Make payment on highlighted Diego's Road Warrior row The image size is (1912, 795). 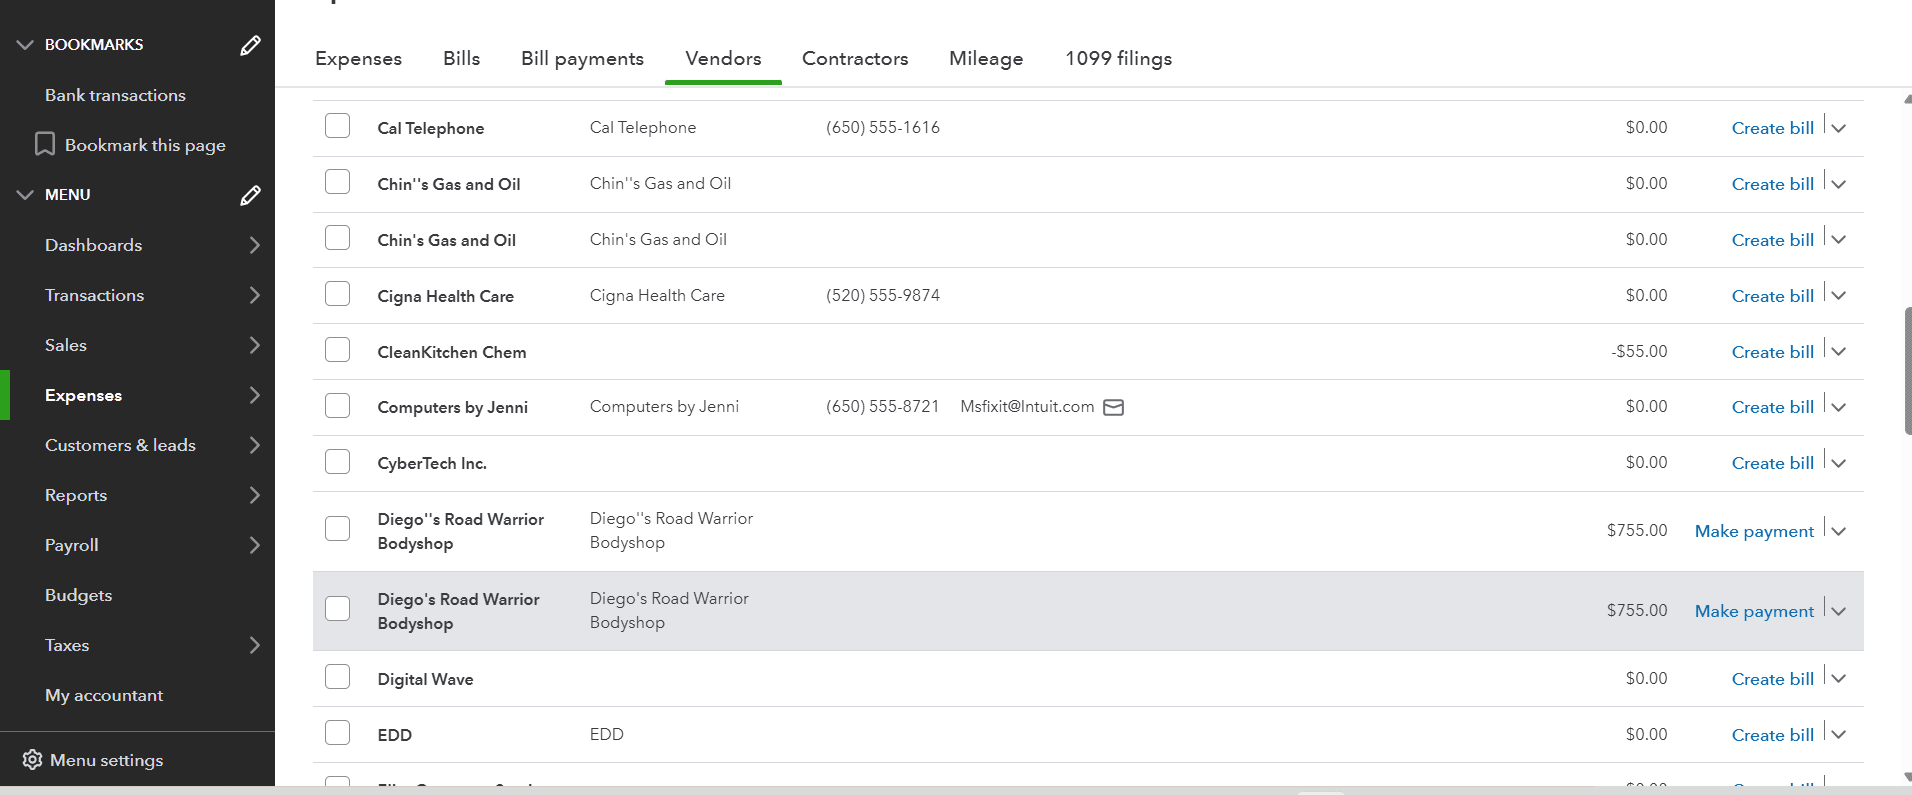point(1754,611)
